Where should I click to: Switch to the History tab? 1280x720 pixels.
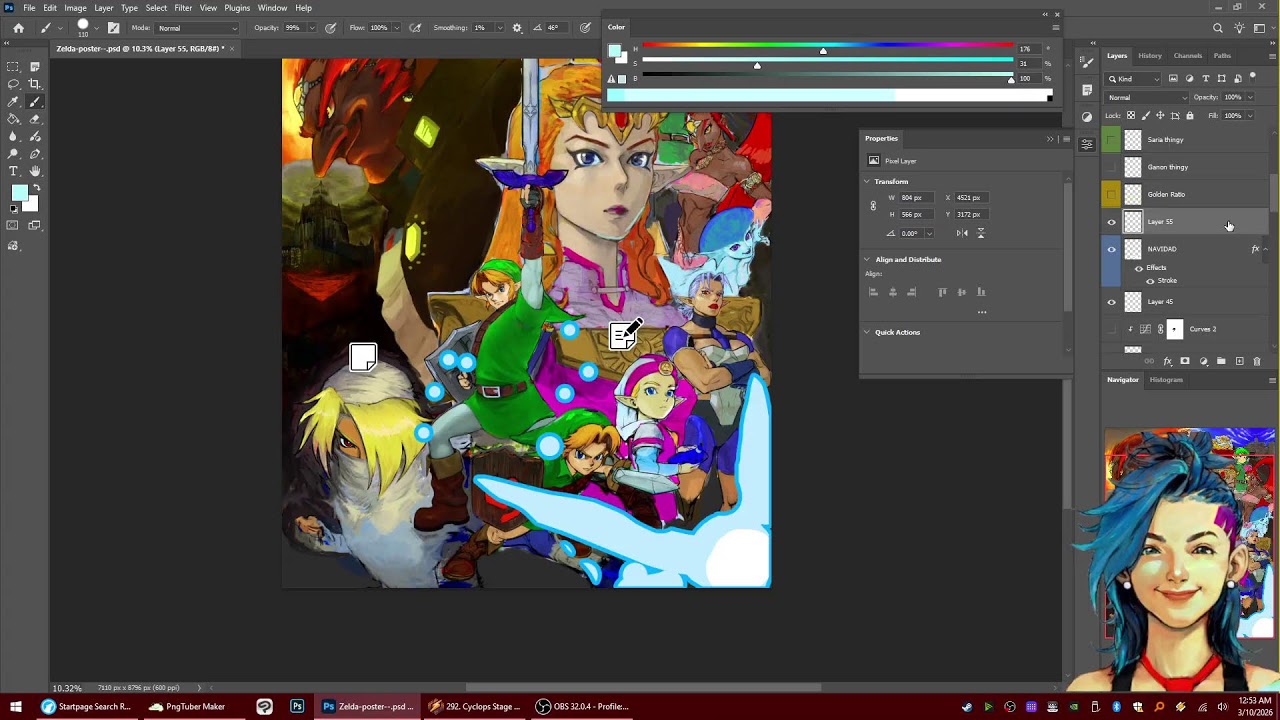[1150, 56]
